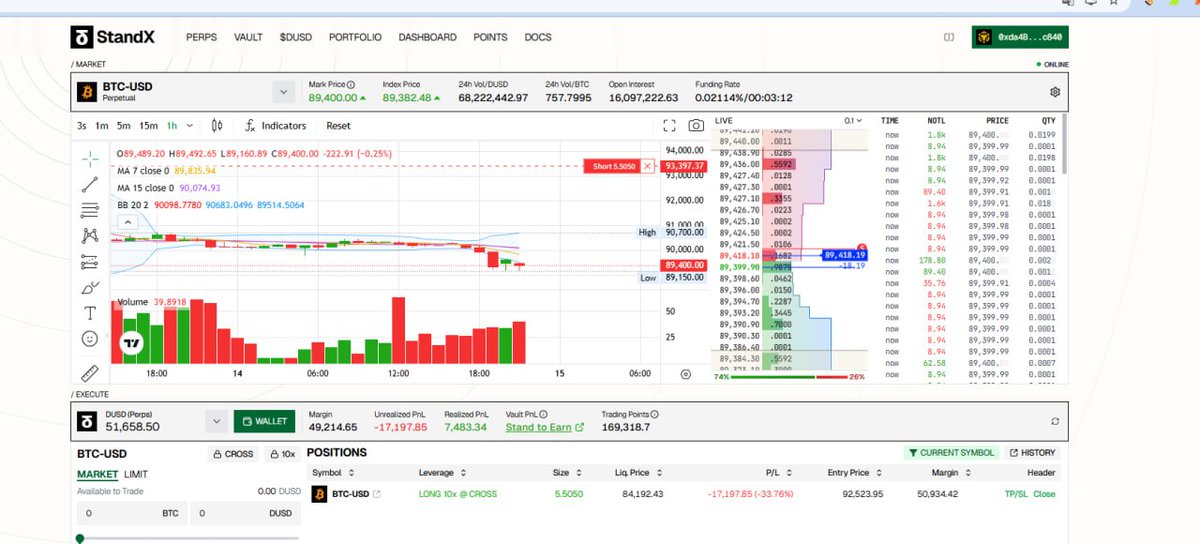The image size is (1200, 544).
Task: Click TP/SL for the BTC-USD position
Action: [1016, 494]
